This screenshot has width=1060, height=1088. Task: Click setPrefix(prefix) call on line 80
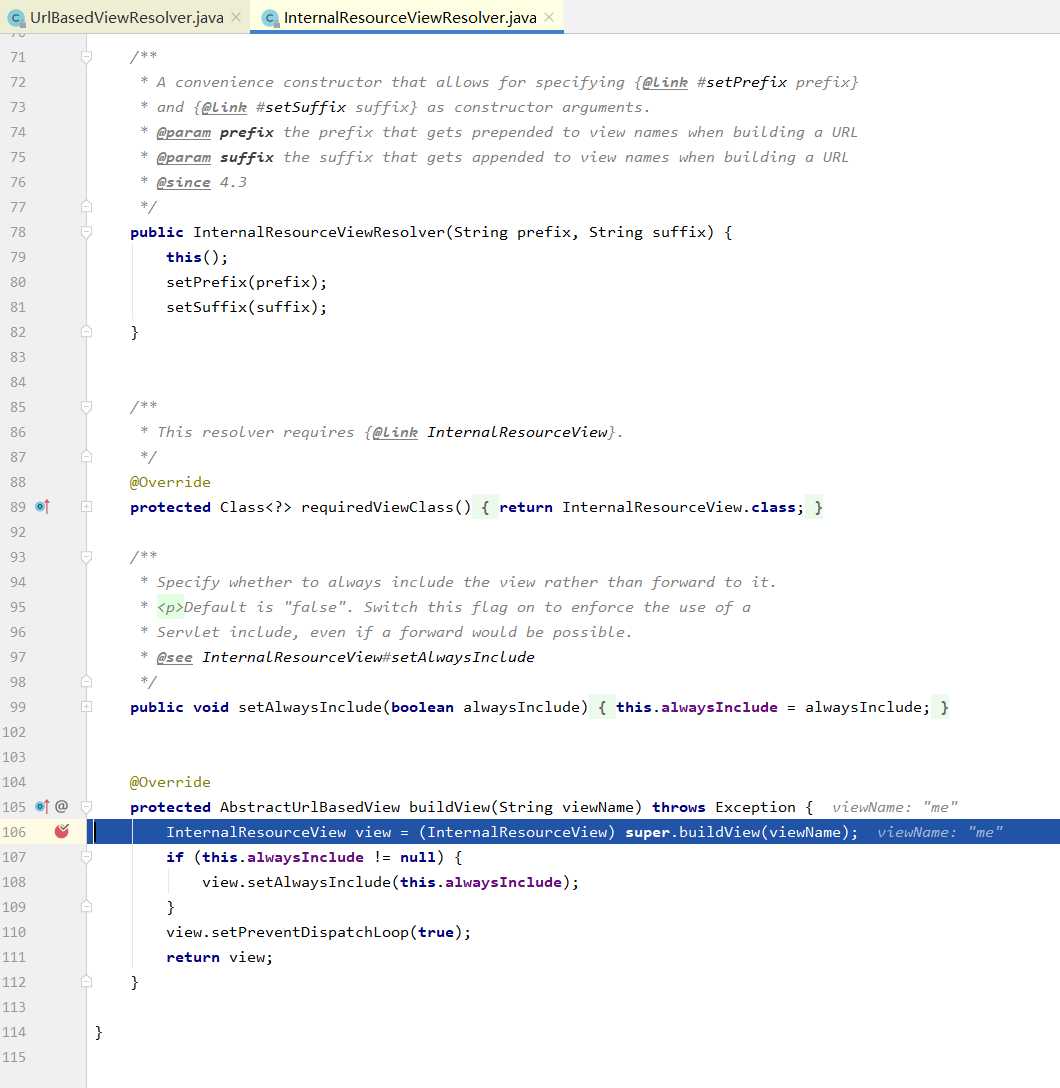(x=246, y=282)
